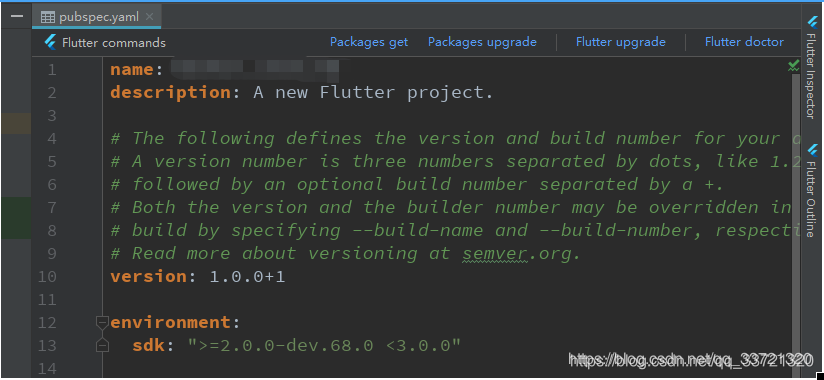
Task: Open the Flutter Inspector side panel
Action: tap(812, 67)
